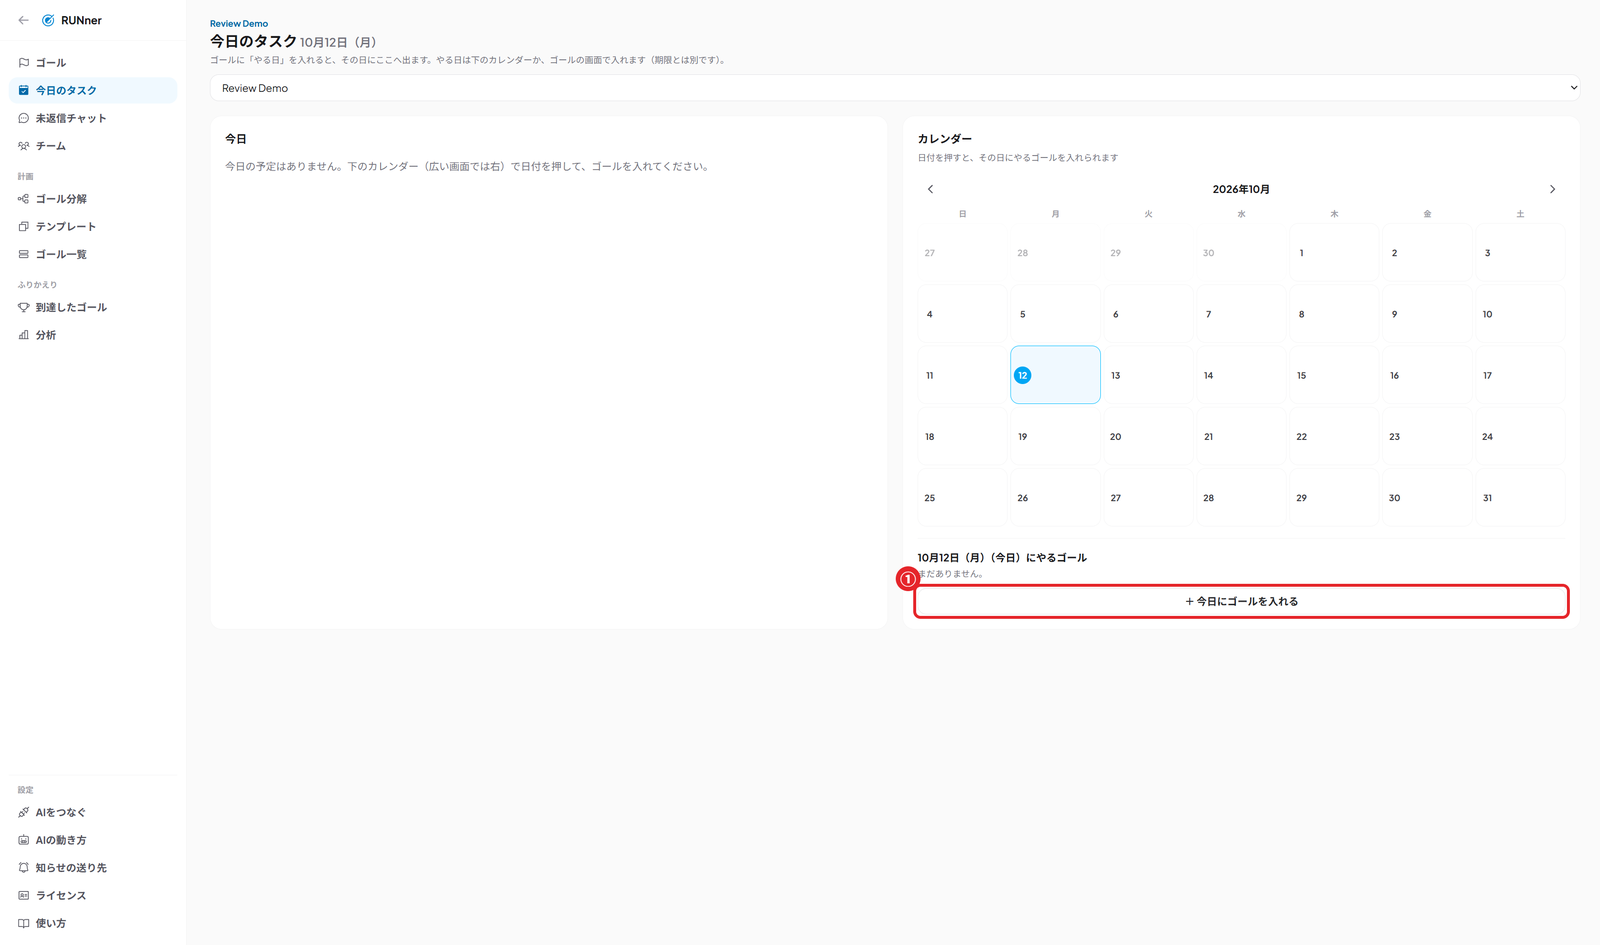Click the calendar-check icon for 今日のタスク
Viewport: 1600px width, 945px height.
pyautogui.click(x=24, y=90)
